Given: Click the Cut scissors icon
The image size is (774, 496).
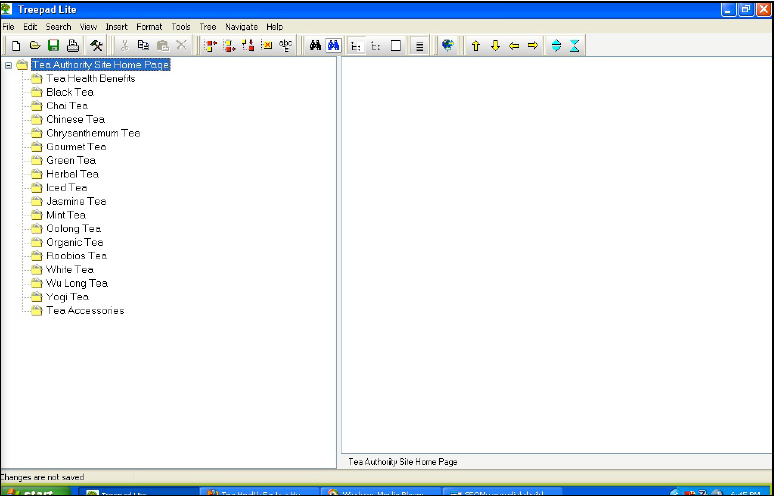Looking at the screenshot, I should 124,46.
